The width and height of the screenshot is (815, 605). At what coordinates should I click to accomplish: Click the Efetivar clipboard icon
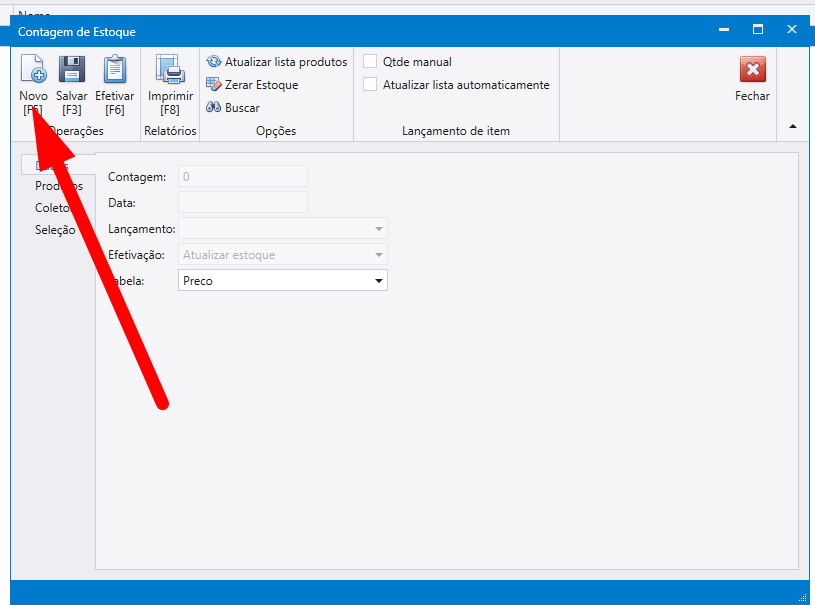(115, 70)
